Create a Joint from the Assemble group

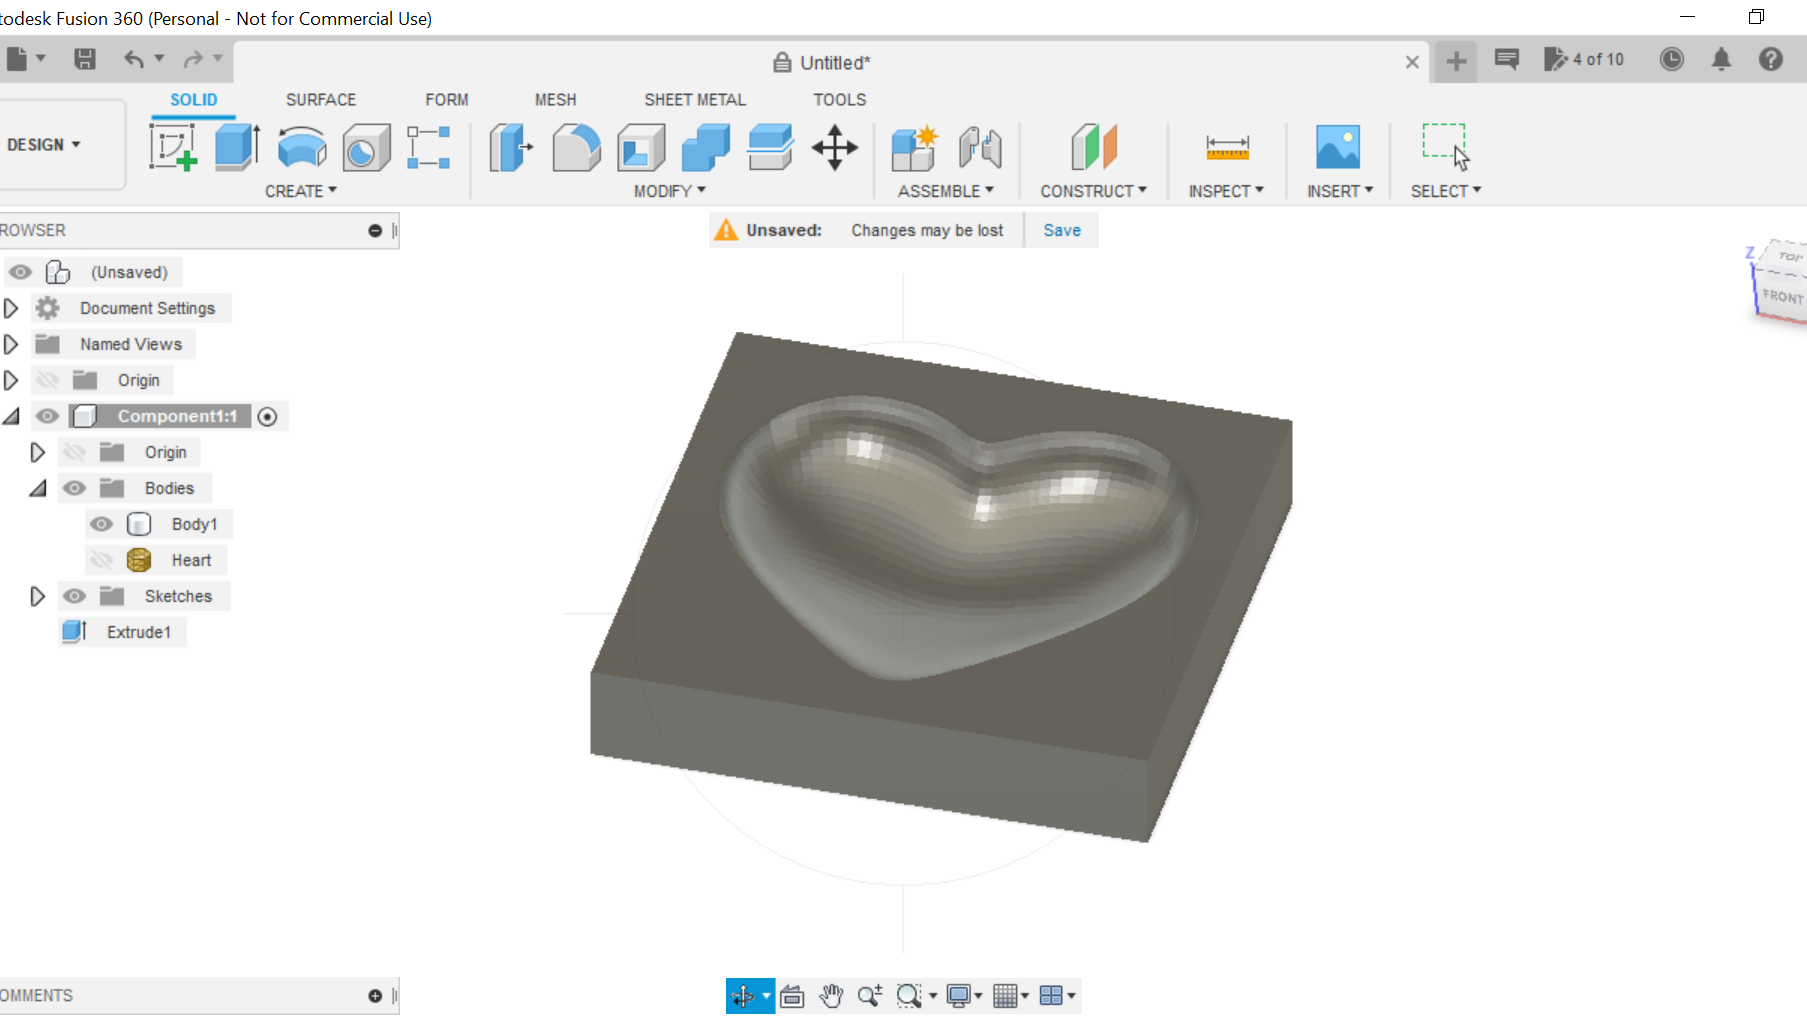point(980,147)
